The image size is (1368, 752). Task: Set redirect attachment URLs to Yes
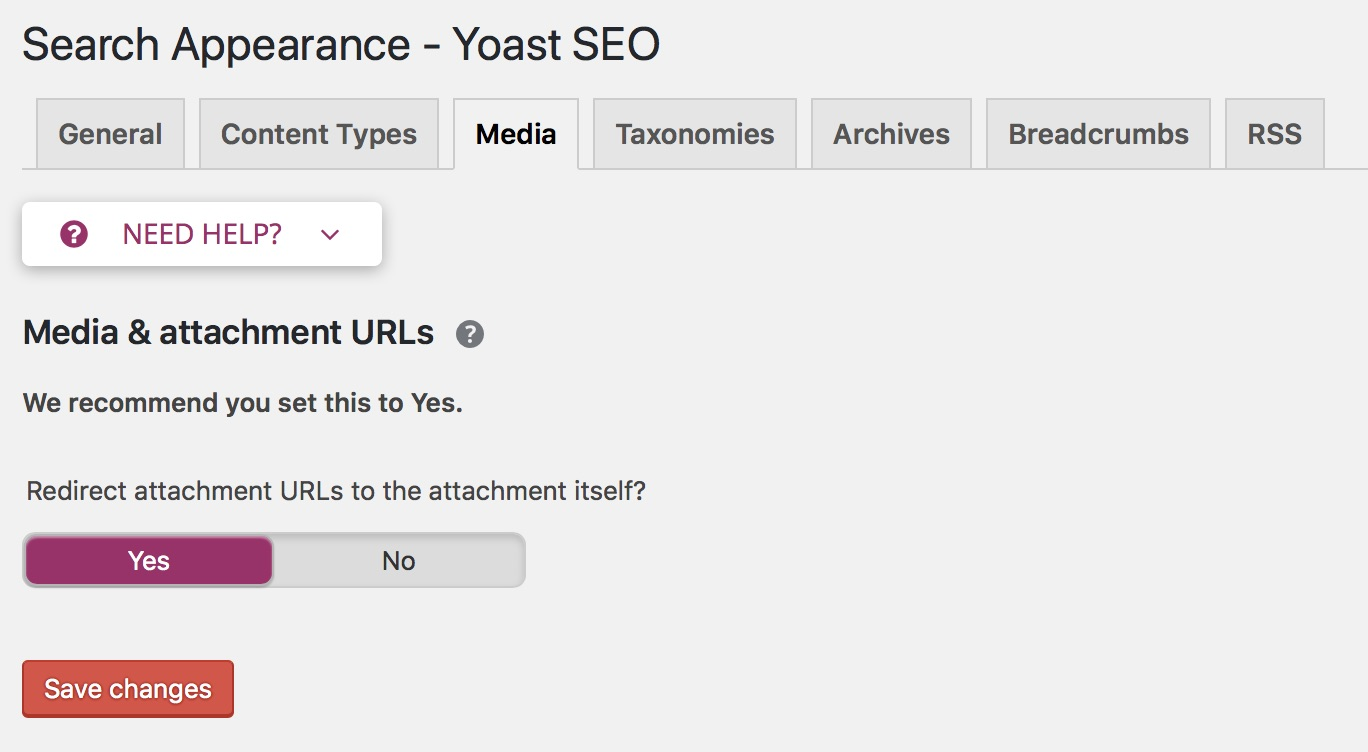149,561
